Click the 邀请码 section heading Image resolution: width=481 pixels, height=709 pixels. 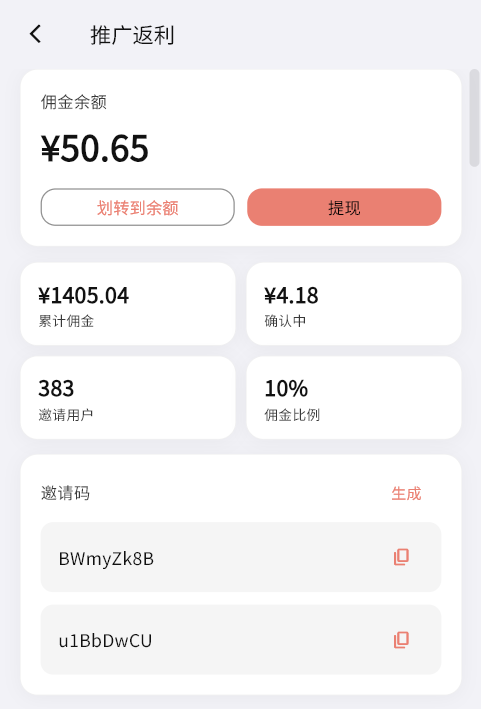click(66, 493)
